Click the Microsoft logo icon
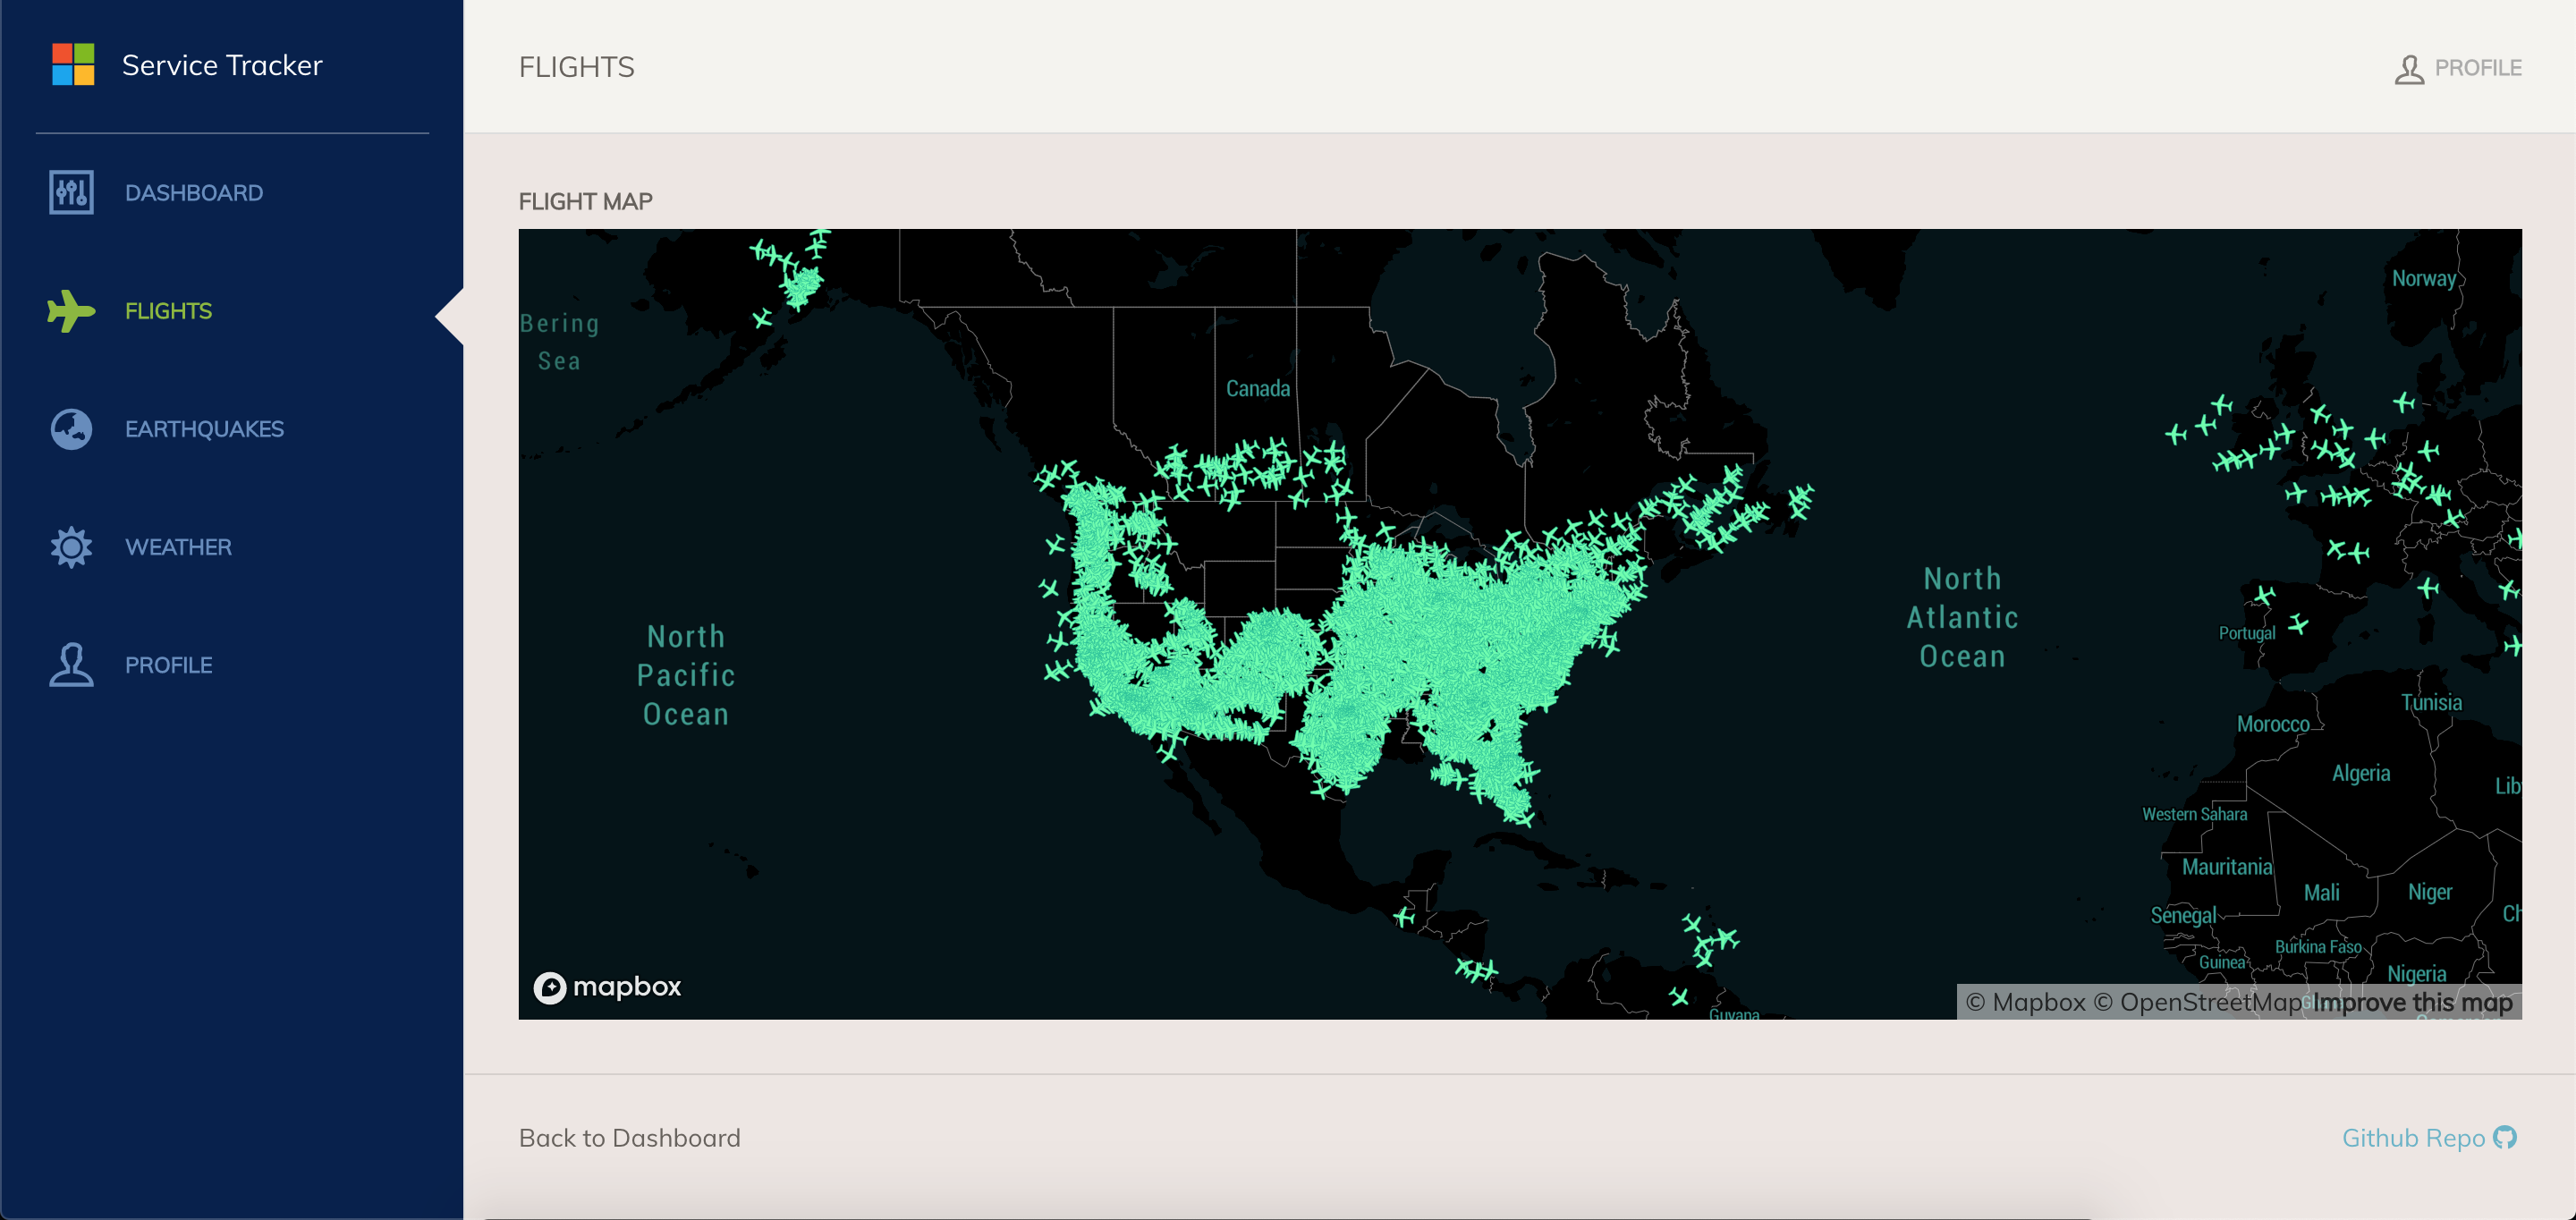The width and height of the screenshot is (2576, 1220). pyautogui.click(x=73, y=65)
